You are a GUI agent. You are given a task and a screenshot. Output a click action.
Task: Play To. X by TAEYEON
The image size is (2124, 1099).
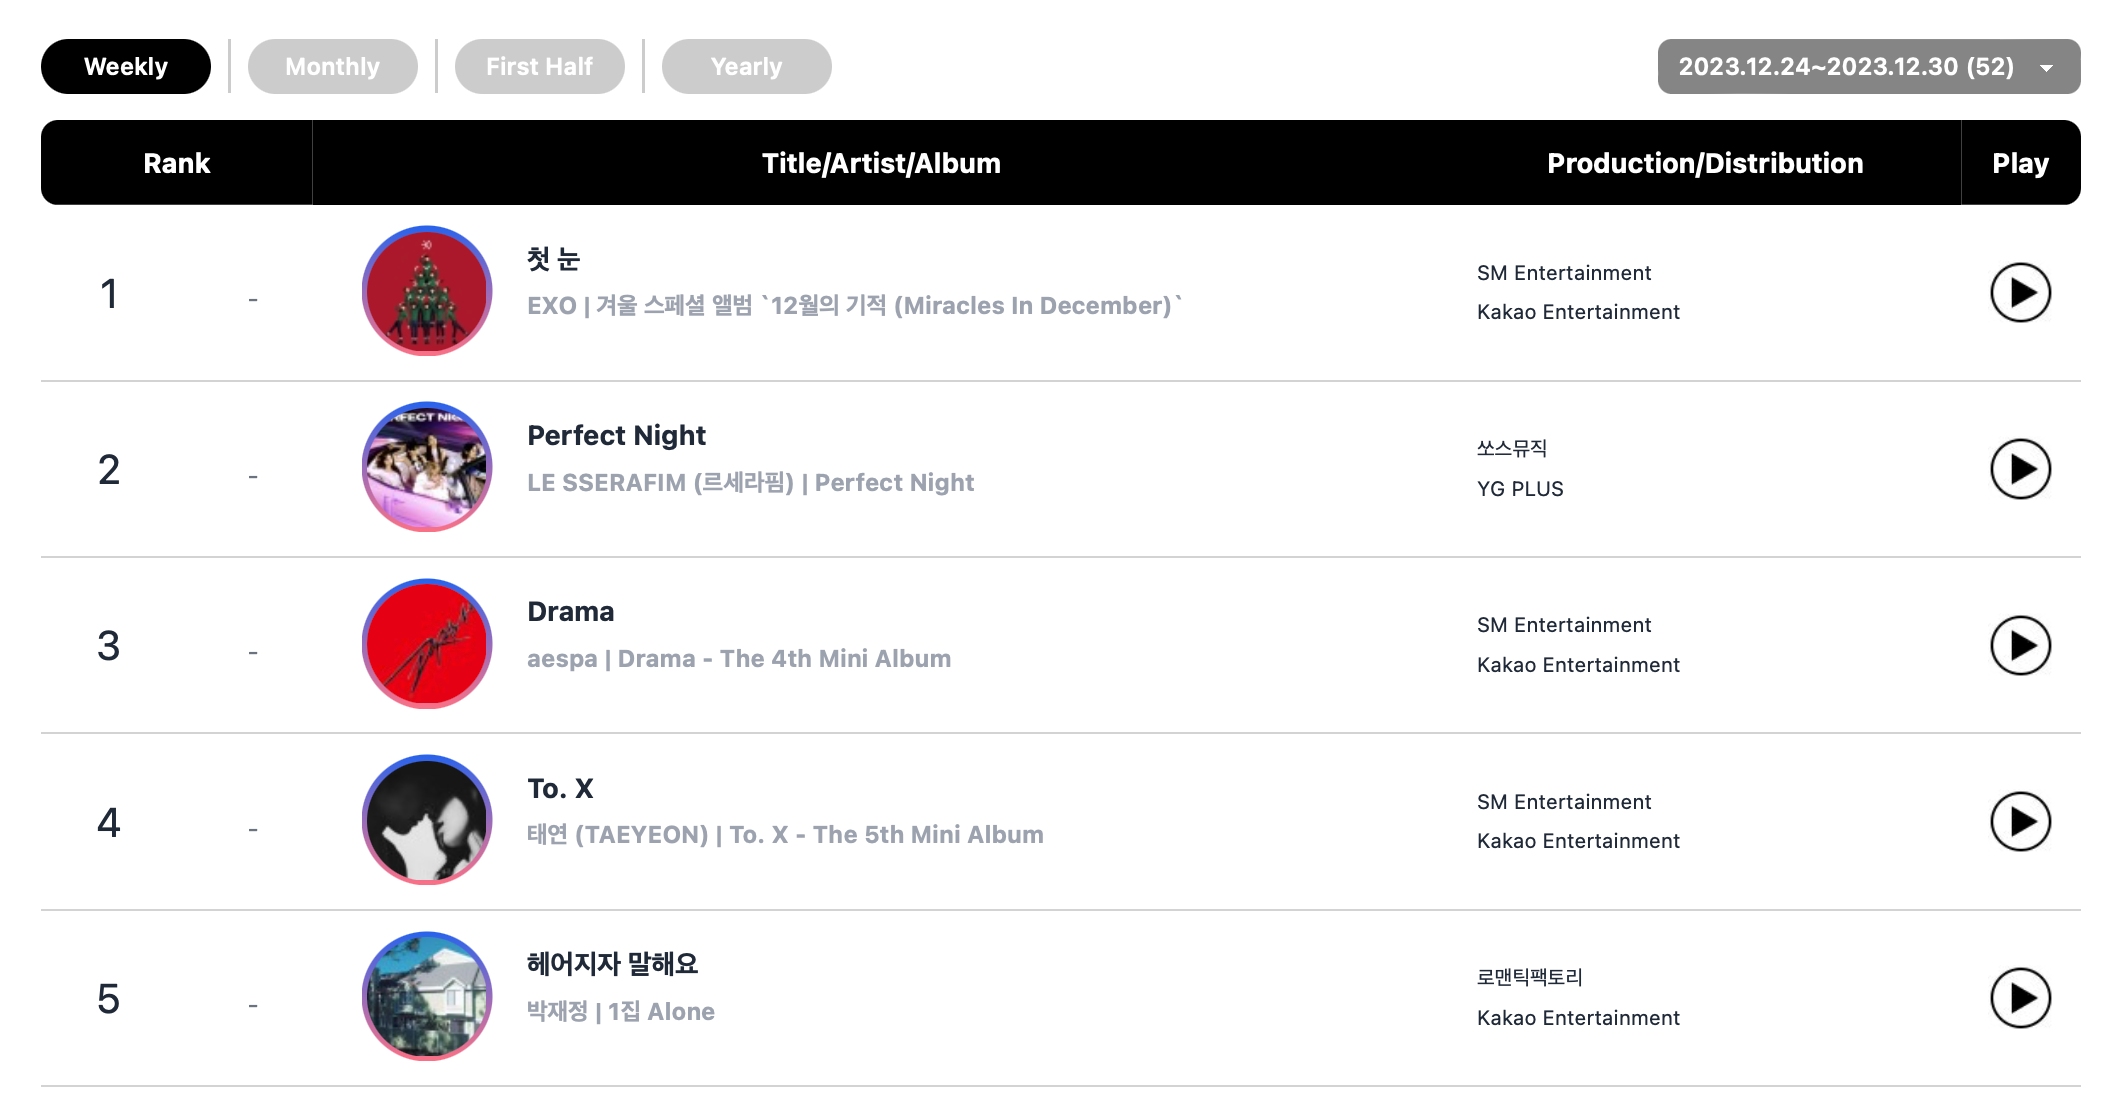(x=2019, y=822)
